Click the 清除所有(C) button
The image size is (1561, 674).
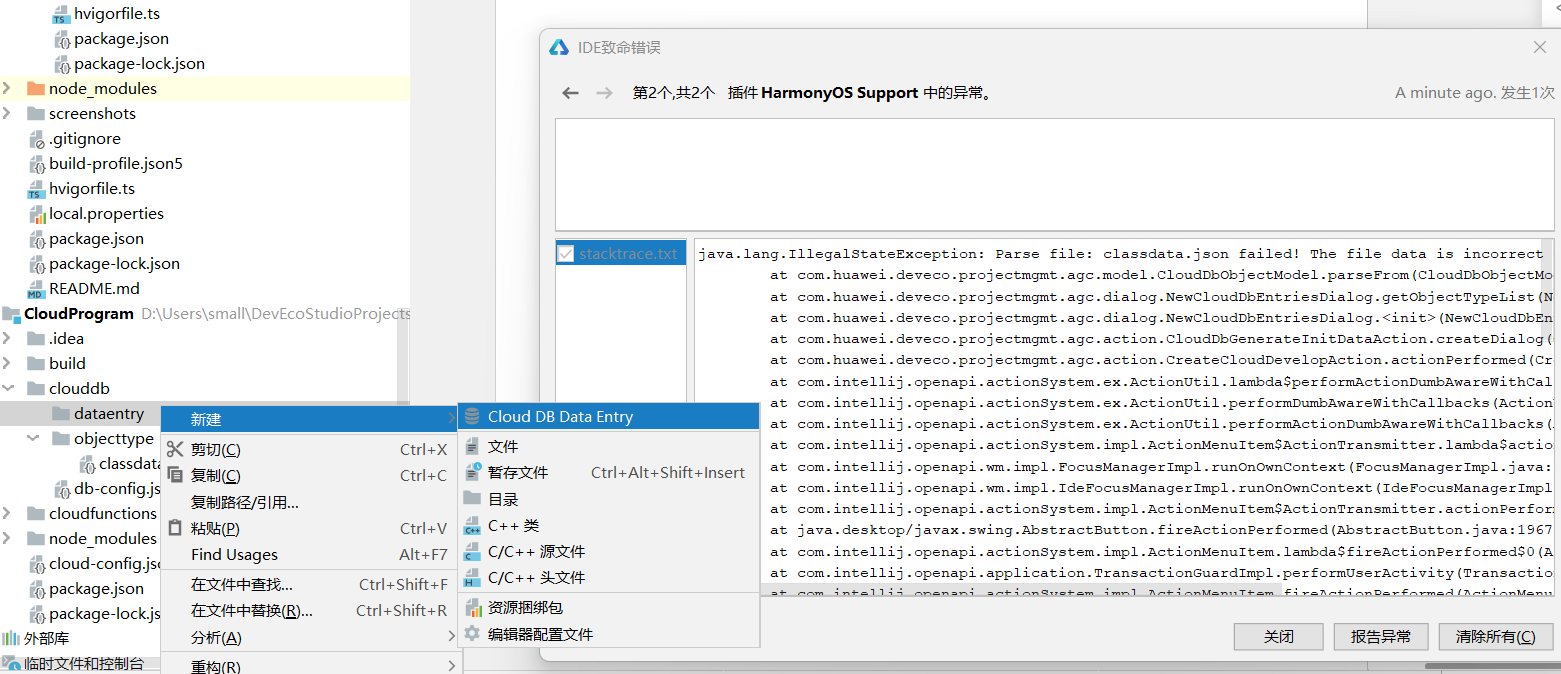(1496, 637)
